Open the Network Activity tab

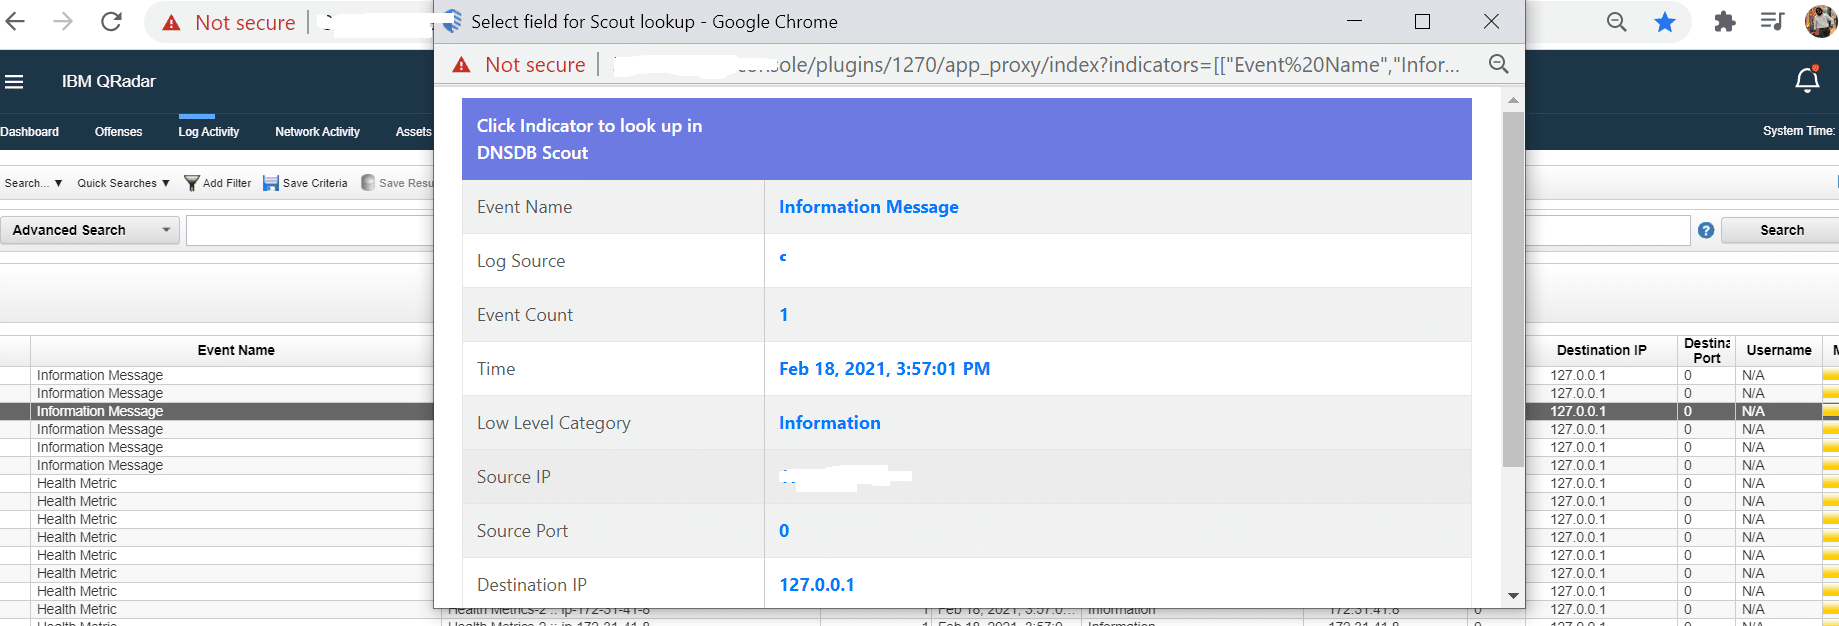(x=317, y=131)
